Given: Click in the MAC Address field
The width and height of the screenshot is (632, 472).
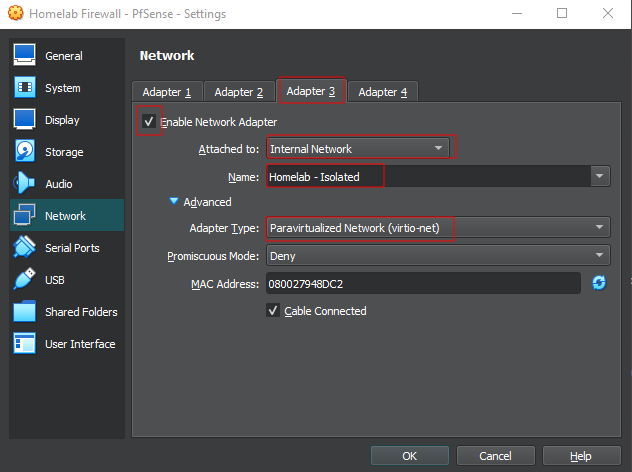Looking at the screenshot, I should (423, 283).
